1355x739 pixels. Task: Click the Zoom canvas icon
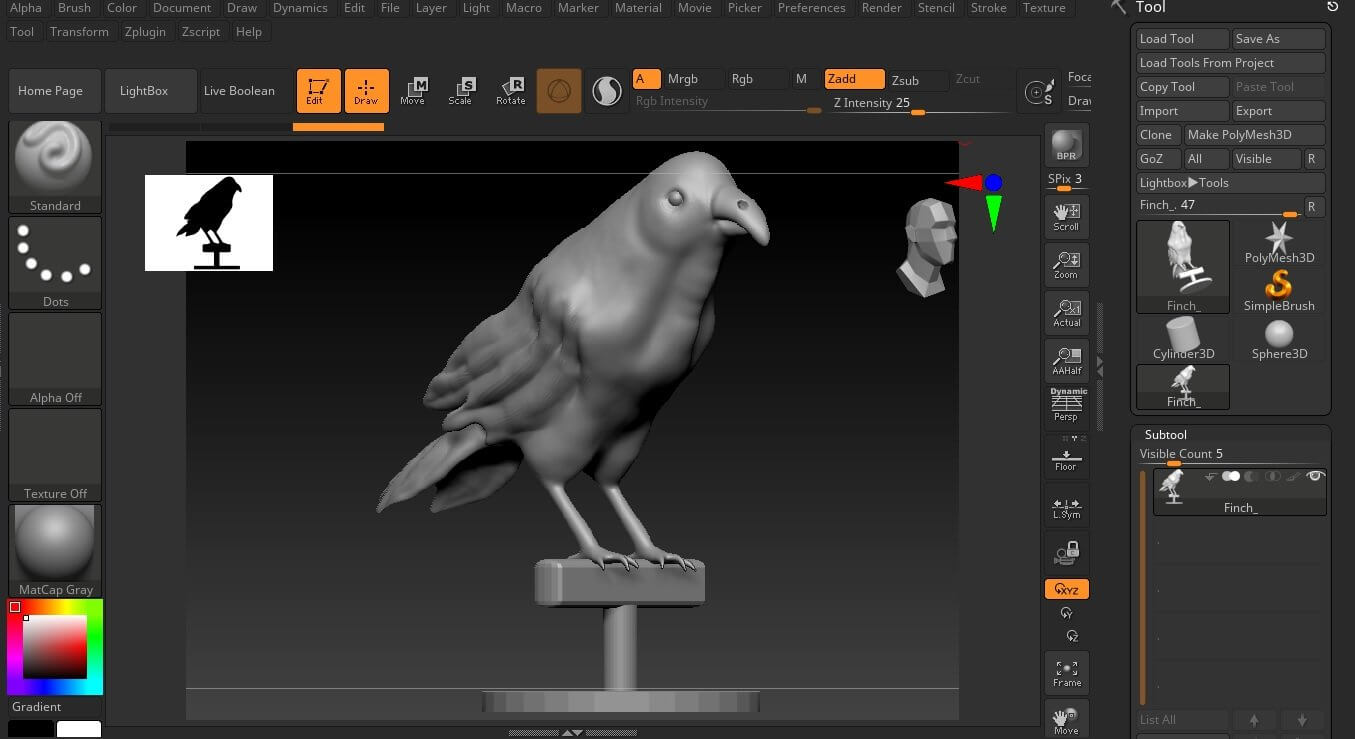click(x=1066, y=265)
